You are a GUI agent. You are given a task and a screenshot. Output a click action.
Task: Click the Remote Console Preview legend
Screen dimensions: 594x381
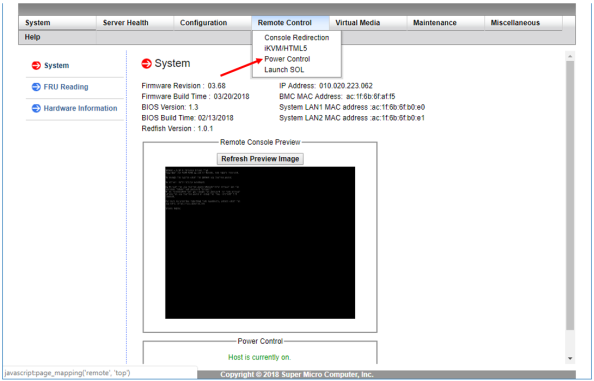(260, 142)
